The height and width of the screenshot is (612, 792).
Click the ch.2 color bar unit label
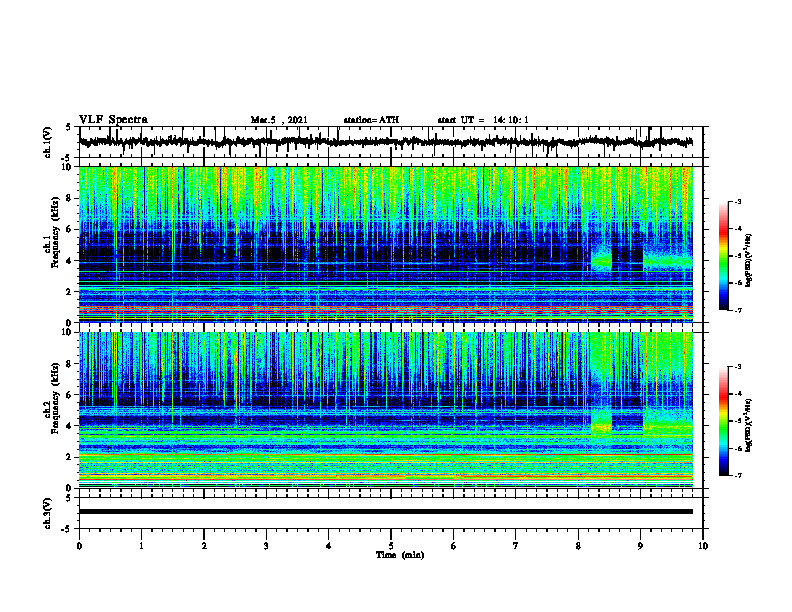[749, 425]
